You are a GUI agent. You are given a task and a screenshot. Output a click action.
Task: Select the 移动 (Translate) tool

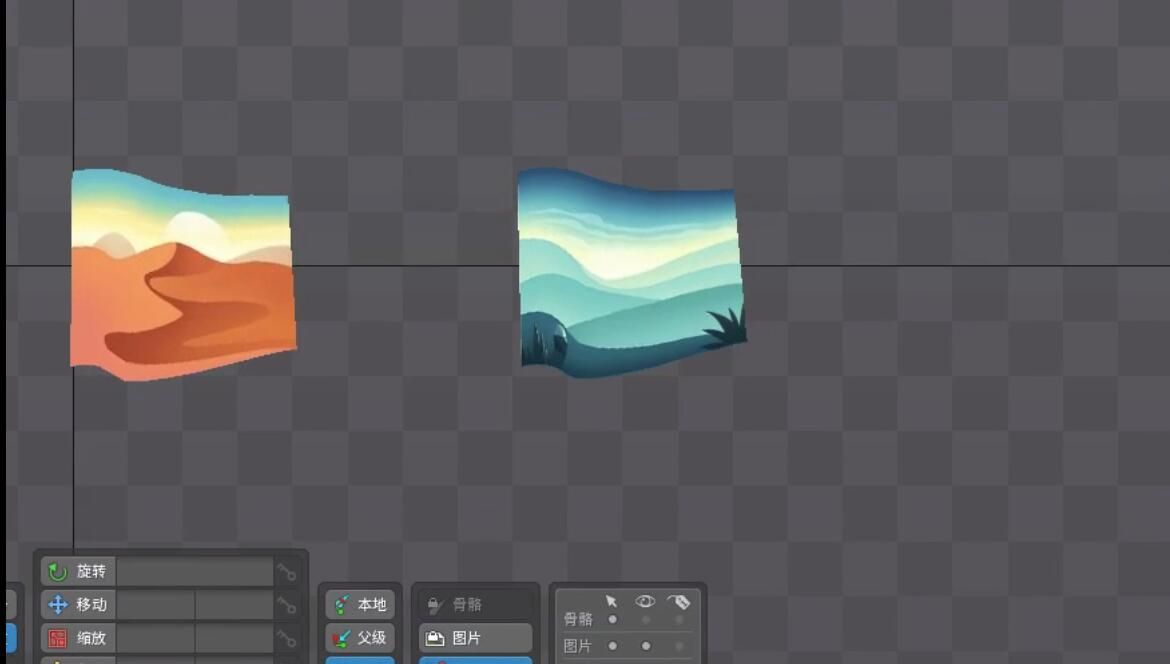tap(78, 604)
